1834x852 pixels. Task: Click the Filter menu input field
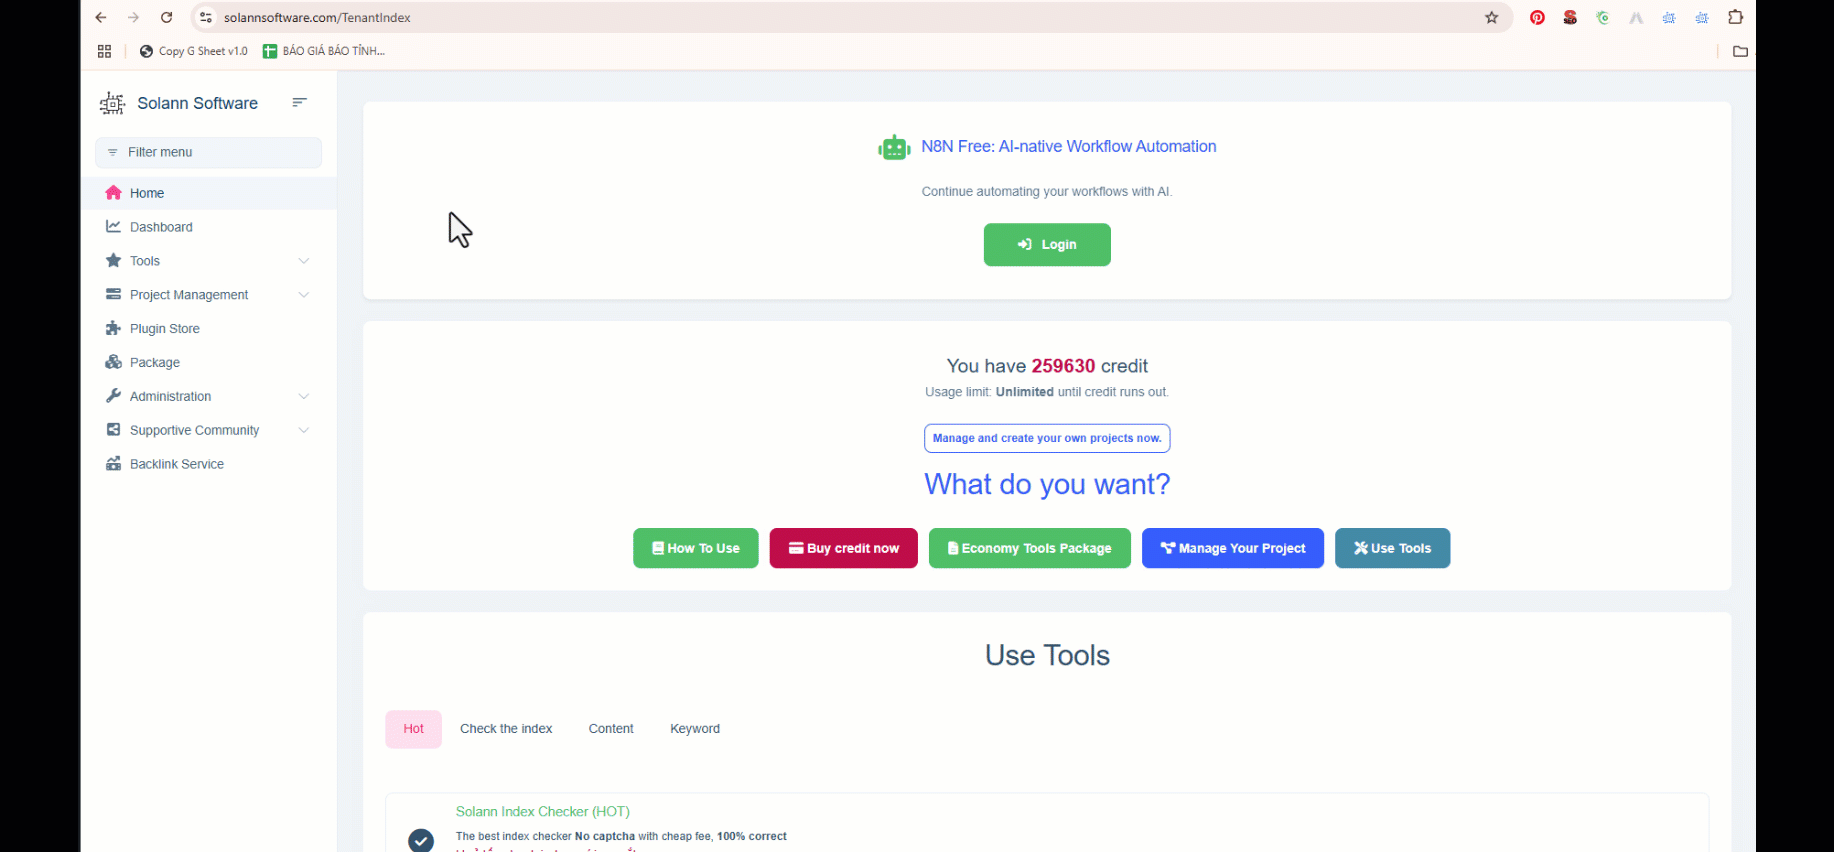(210, 152)
